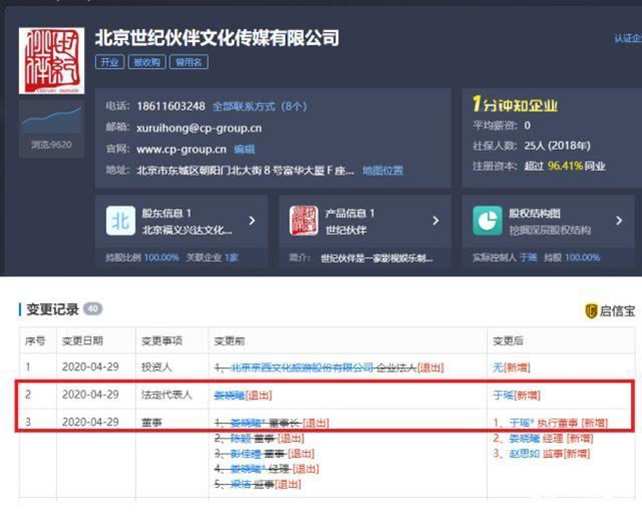The width and height of the screenshot is (642, 514).
Task: Click the change record count badge
Action: pyautogui.click(x=93, y=309)
